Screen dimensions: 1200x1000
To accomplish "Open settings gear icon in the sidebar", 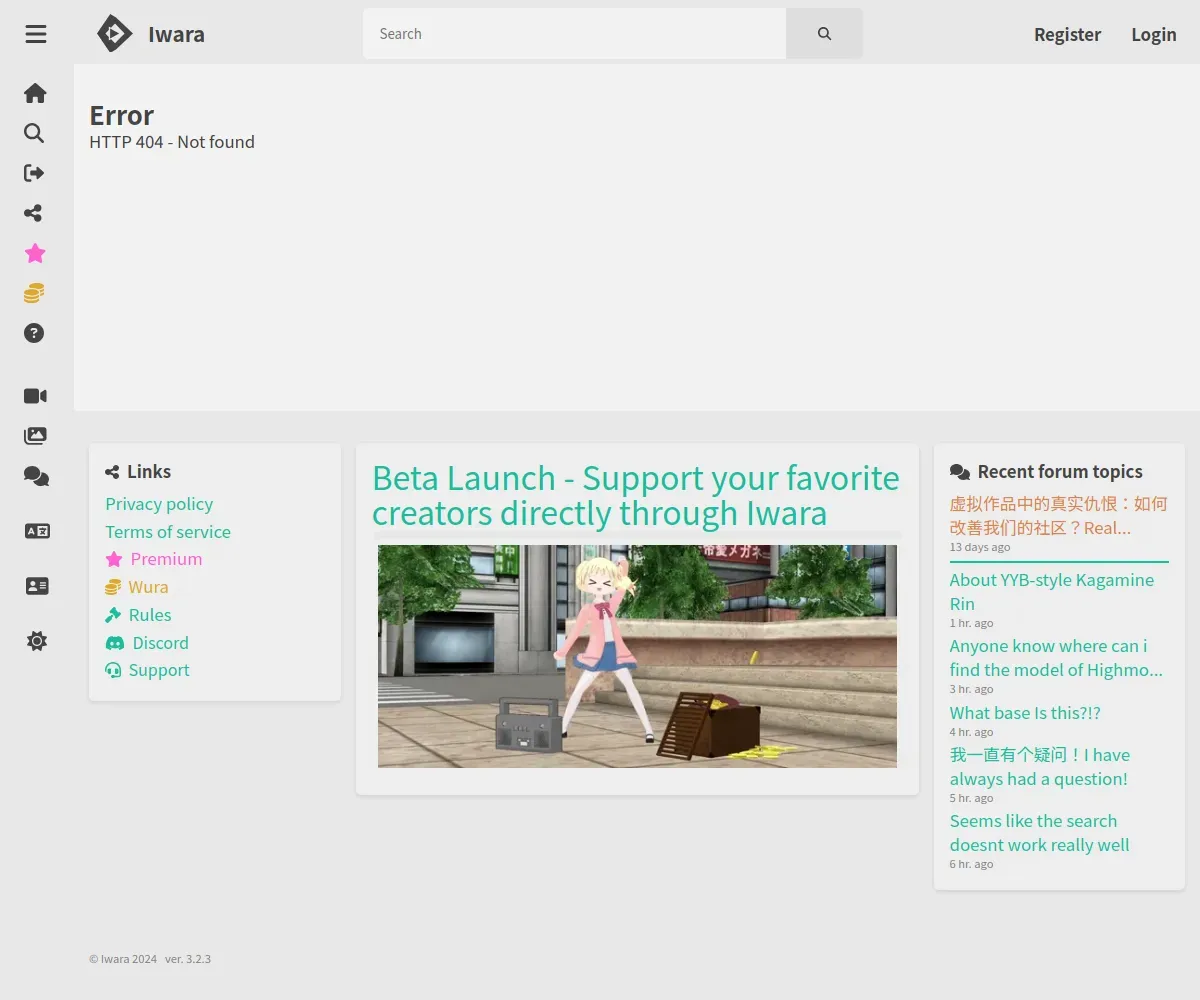I will click(37, 641).
